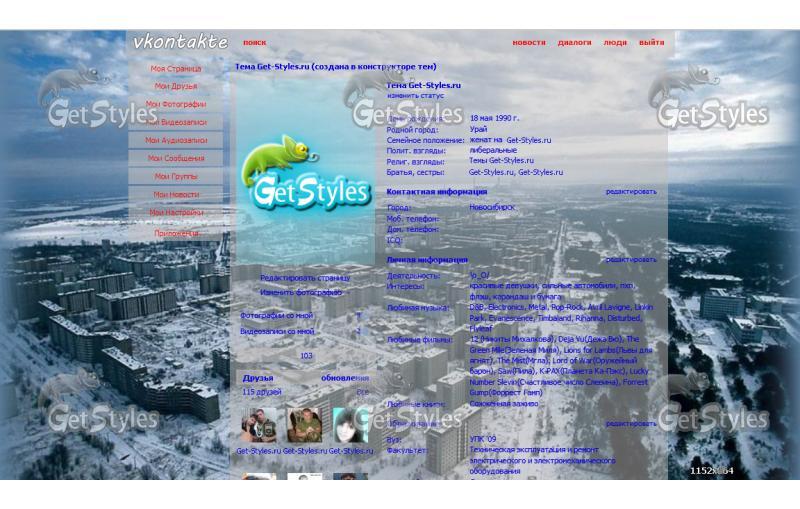Open люди in top navigation
Viewport: 800px width, 509px height.
(x=615, y=43)
